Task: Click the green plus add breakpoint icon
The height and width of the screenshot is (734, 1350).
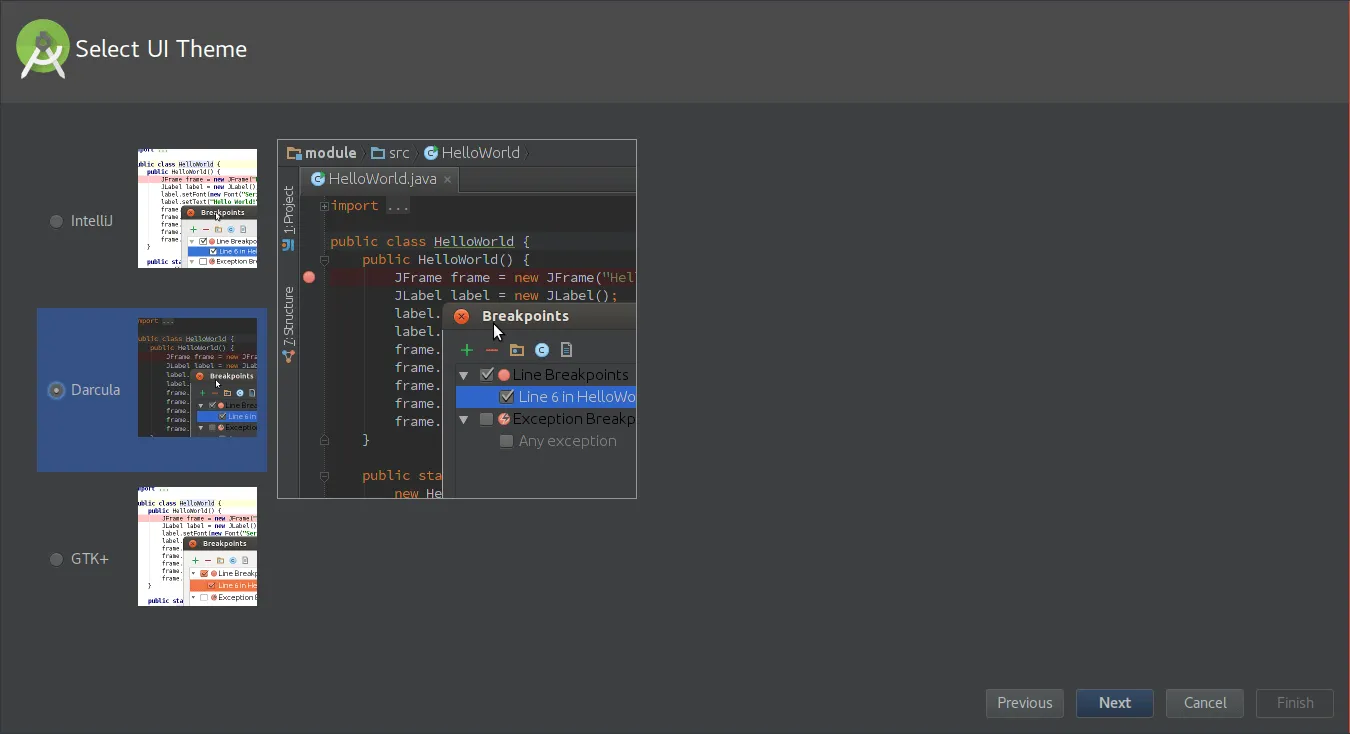Action: pos(466,350)
